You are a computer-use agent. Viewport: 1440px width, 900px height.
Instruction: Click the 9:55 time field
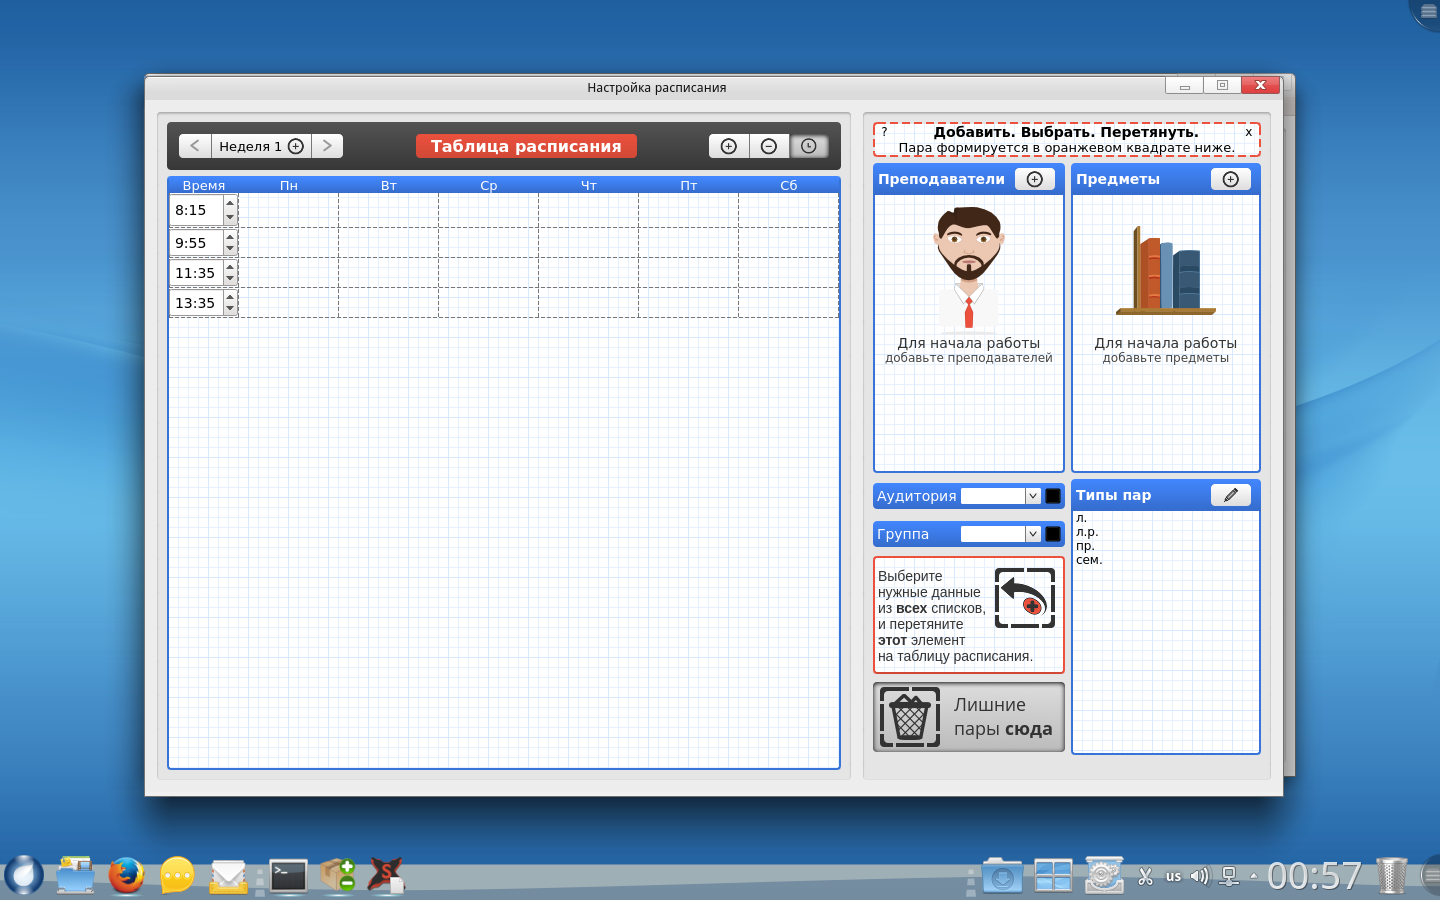(197, 243)
